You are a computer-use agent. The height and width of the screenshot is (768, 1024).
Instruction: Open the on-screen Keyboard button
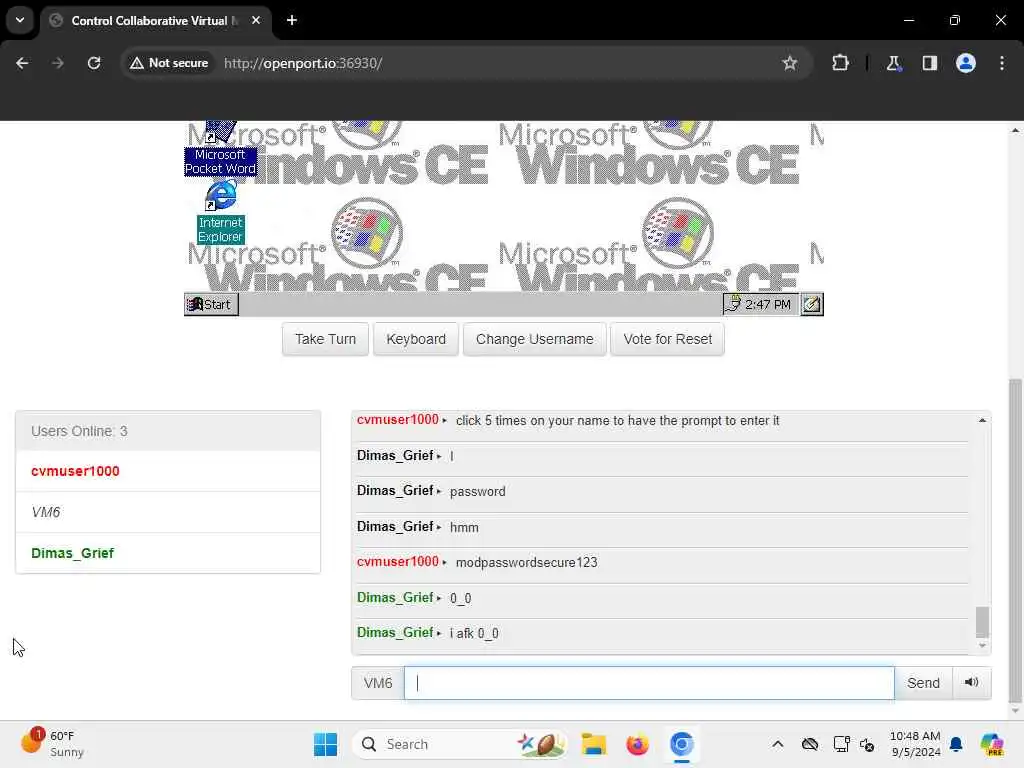coord(416,339)
